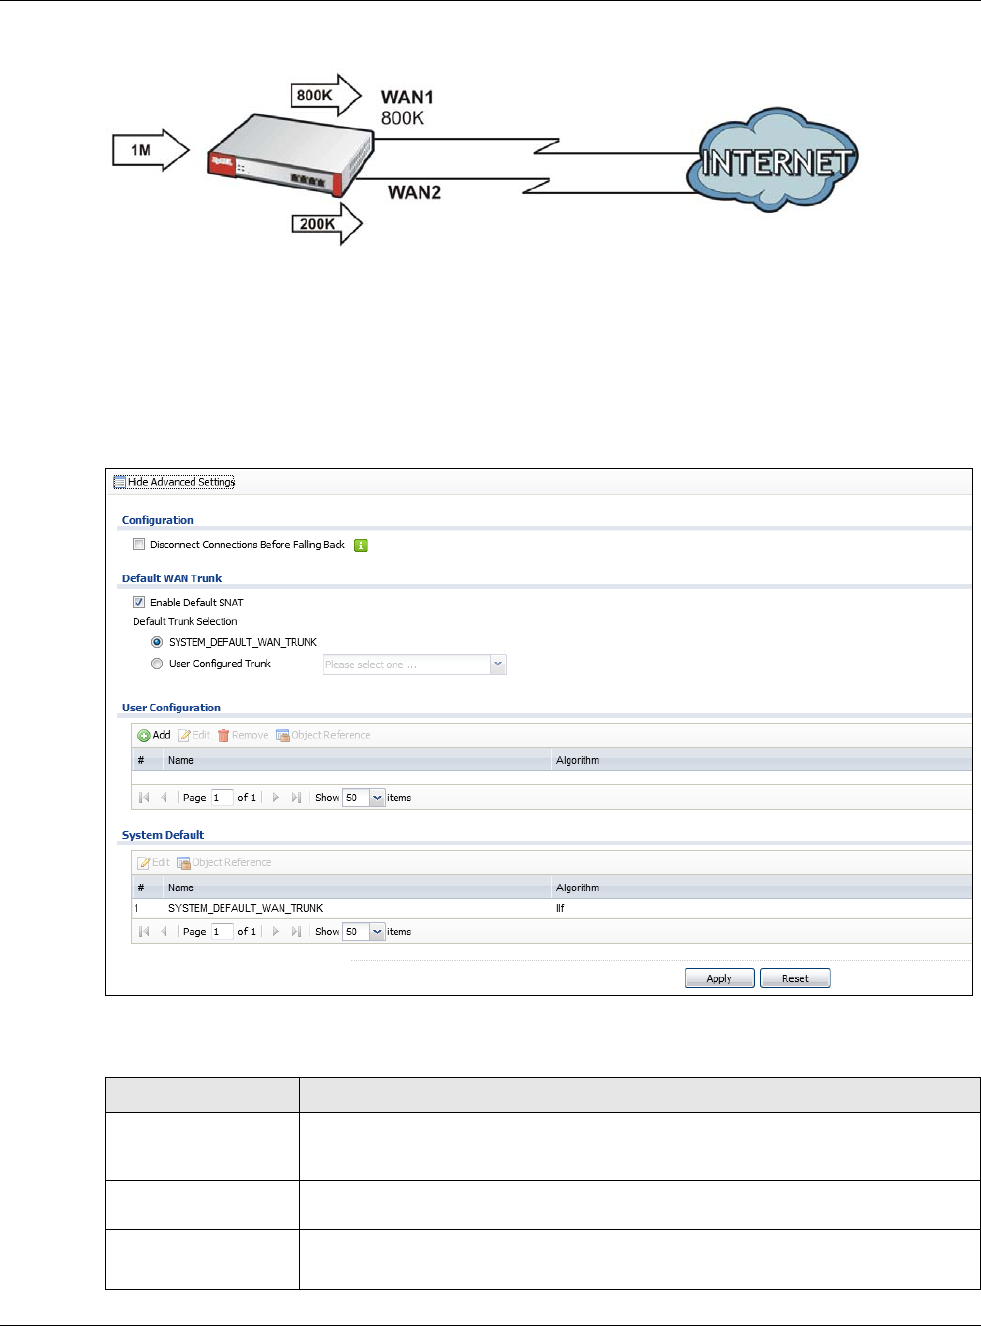Open Object Reference in System Default
The height and width of the screenshot is (1326, 981).
pyautogui.click(x=224, y=862)
